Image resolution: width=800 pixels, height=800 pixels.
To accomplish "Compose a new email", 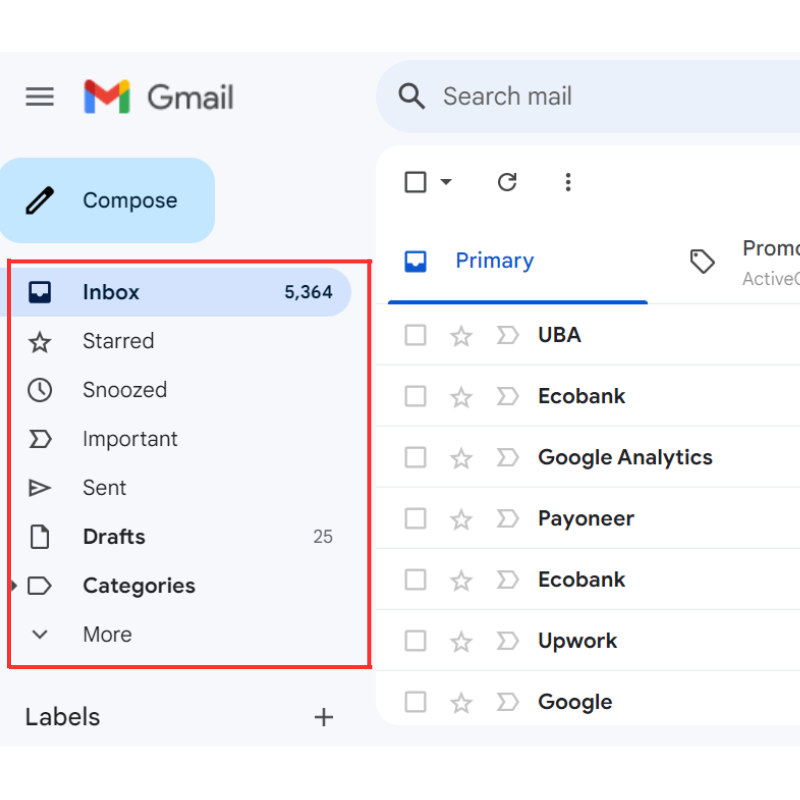I will click(x=107, y=201).
